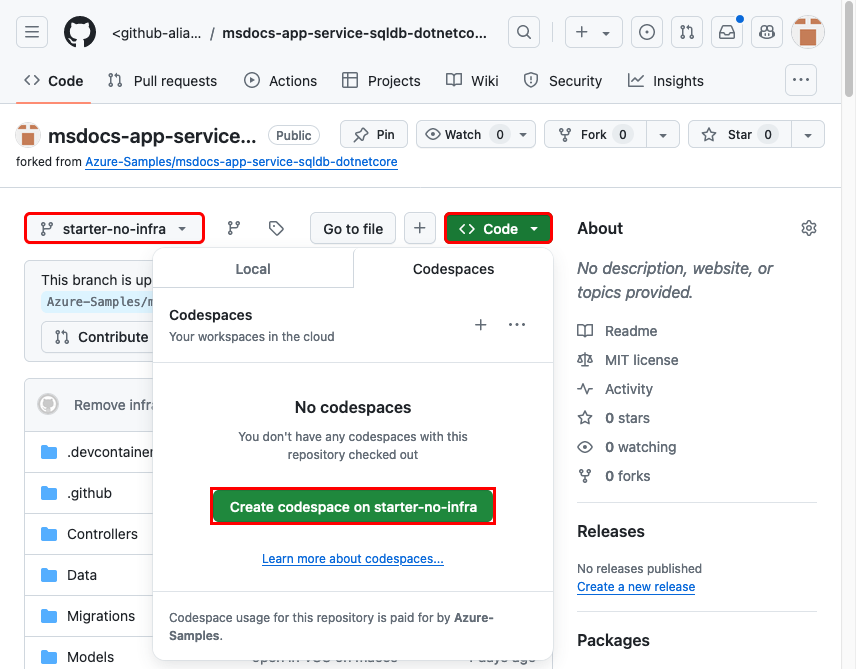Viewport: 856px width, 669px height.
Task: Open the About section settings gear
Action: [x=808, y=228]
